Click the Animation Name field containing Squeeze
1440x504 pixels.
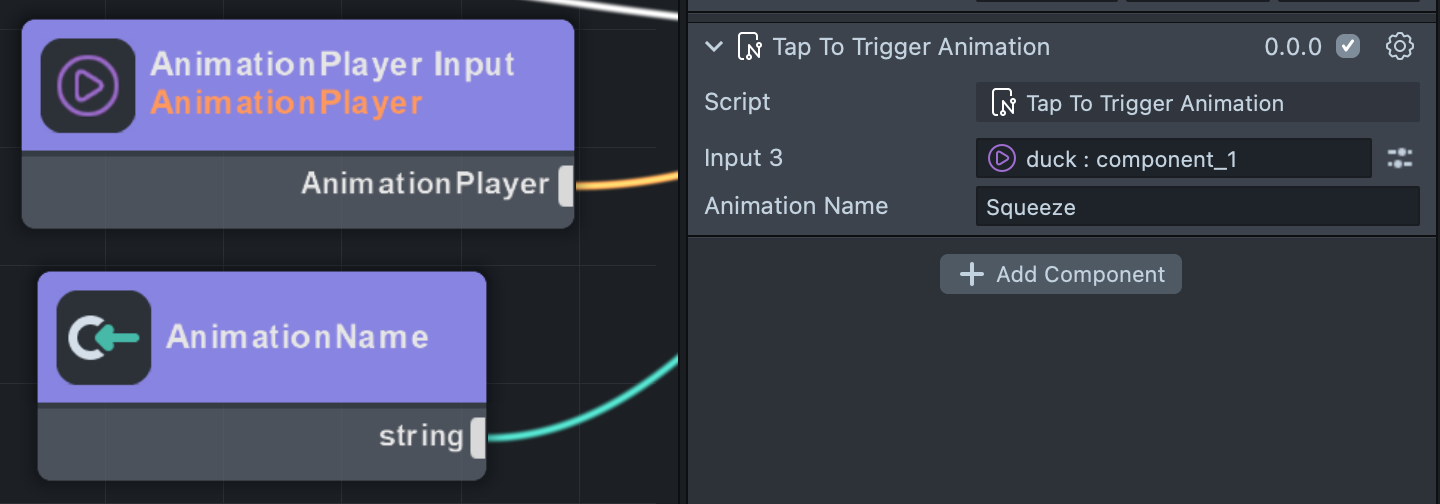pyautogui.click(x=1197, y=207)
